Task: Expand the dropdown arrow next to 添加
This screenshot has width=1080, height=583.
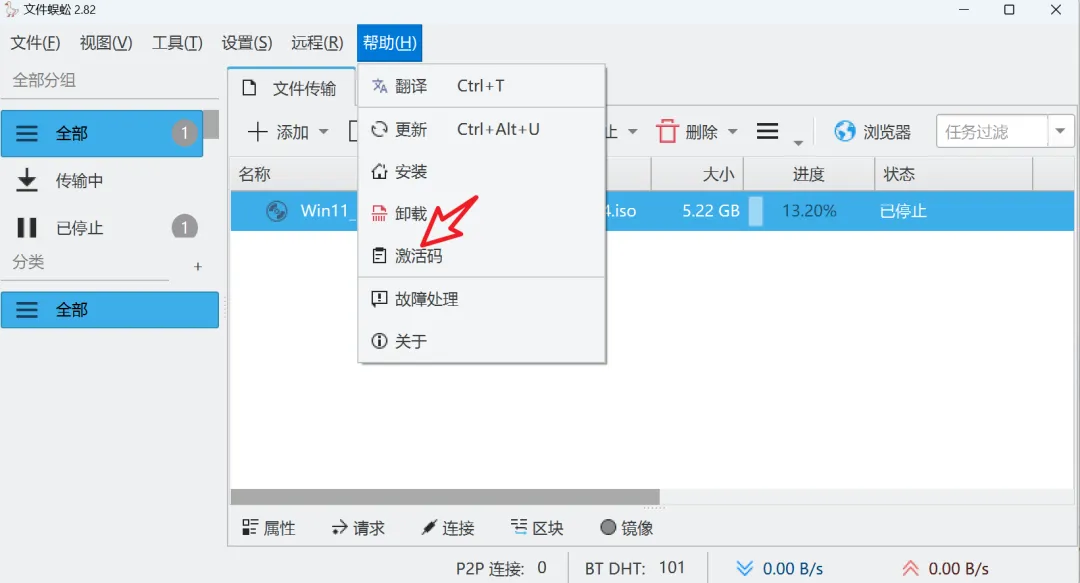Action: tap(322, 131)
